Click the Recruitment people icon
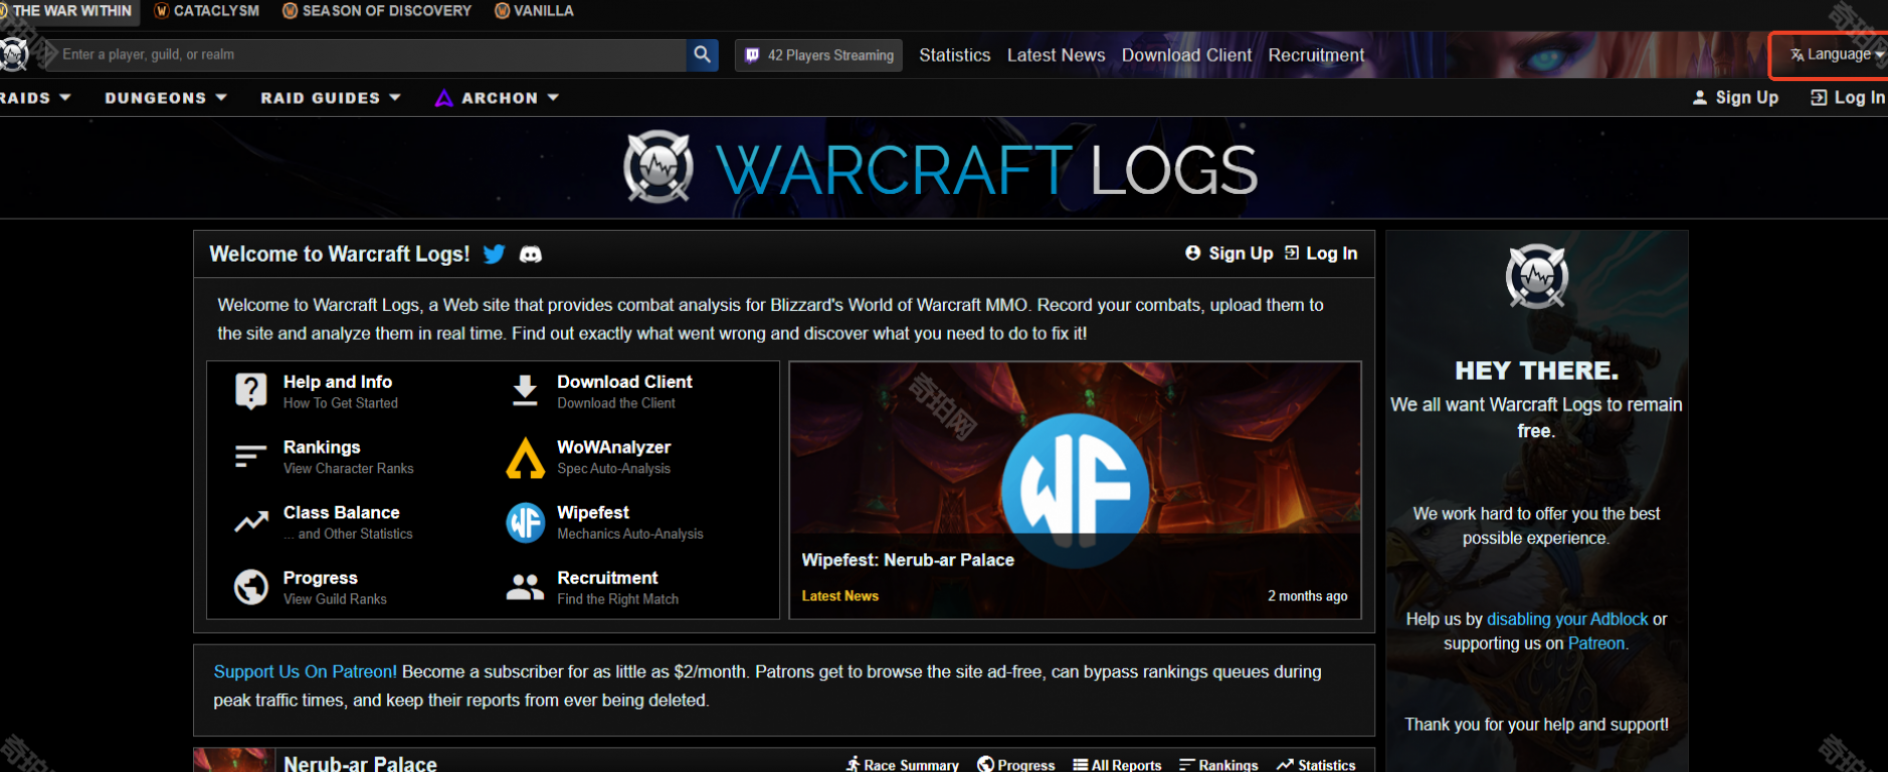1888x772 pixels. 525,587
